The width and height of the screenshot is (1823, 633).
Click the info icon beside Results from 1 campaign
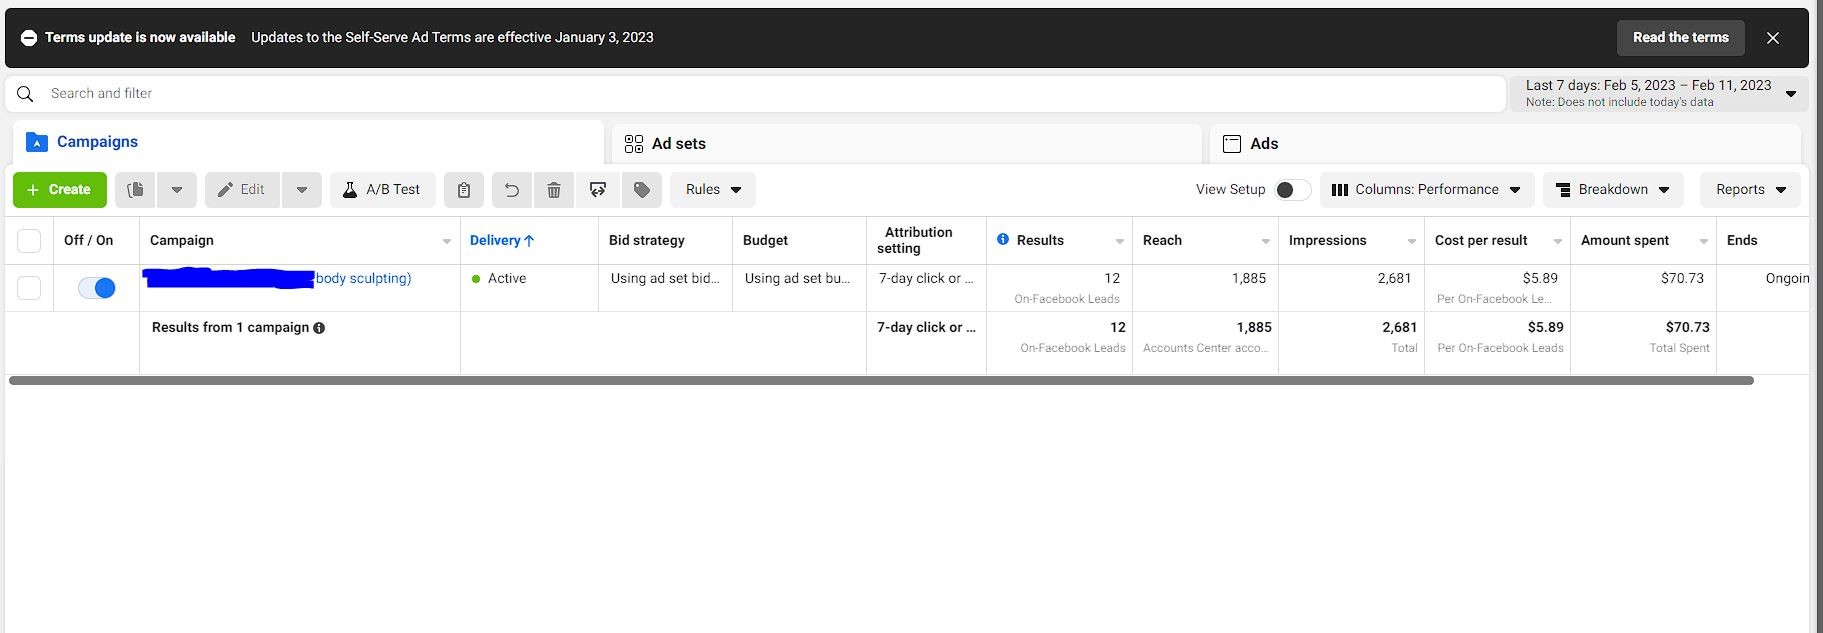319,328
